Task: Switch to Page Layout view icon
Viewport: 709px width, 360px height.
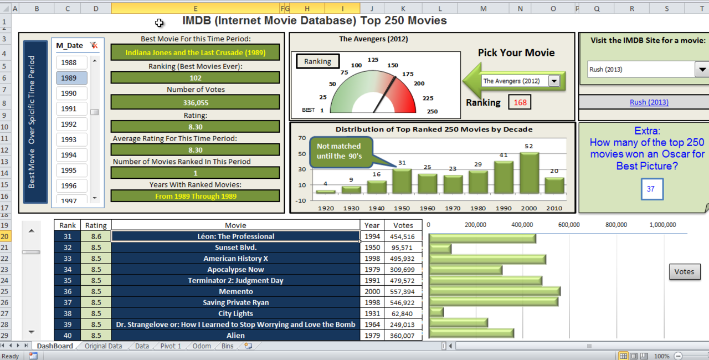Action: 634,356
